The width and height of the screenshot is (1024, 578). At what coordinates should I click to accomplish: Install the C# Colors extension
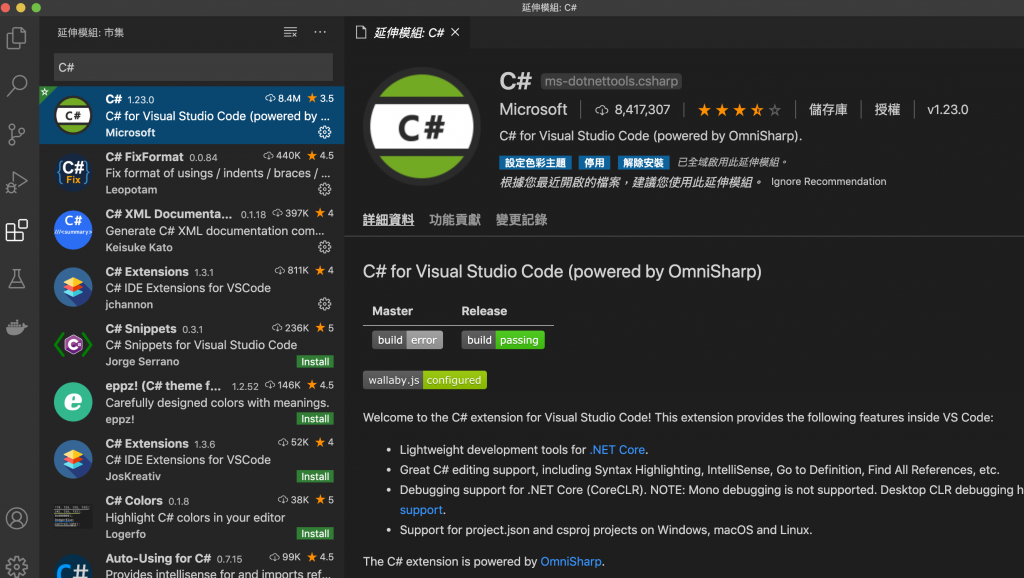315,534
